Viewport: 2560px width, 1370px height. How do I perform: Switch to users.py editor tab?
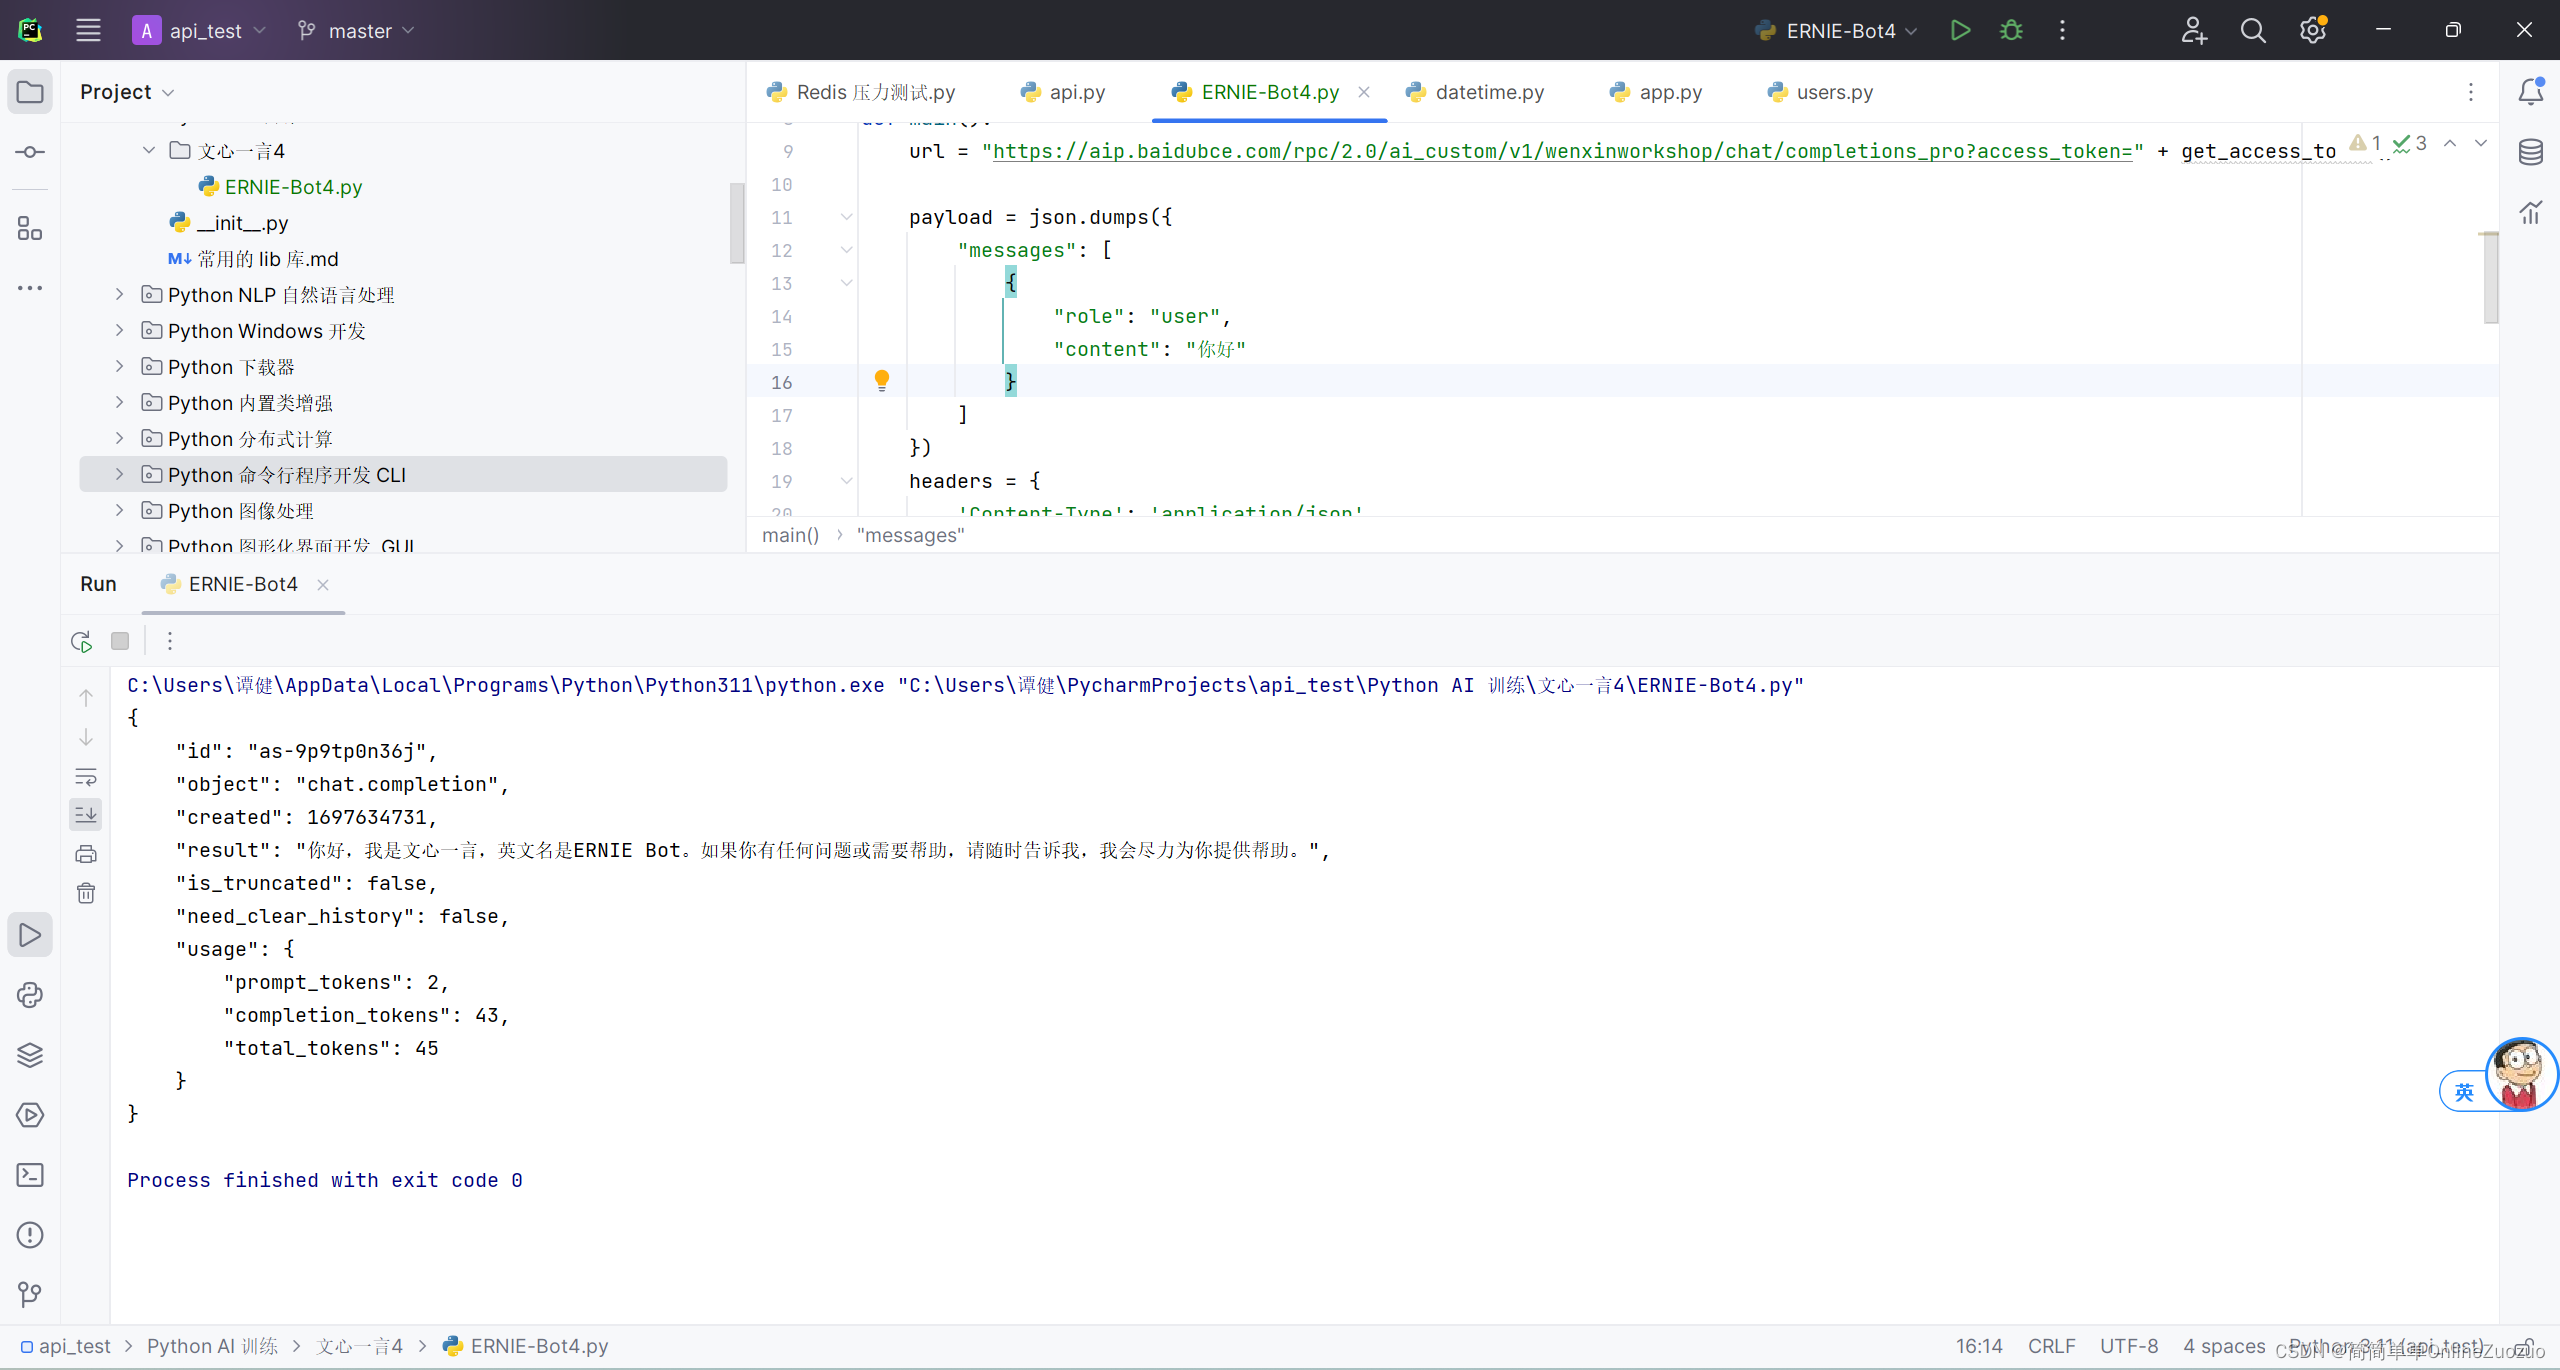pos(1821,92)
